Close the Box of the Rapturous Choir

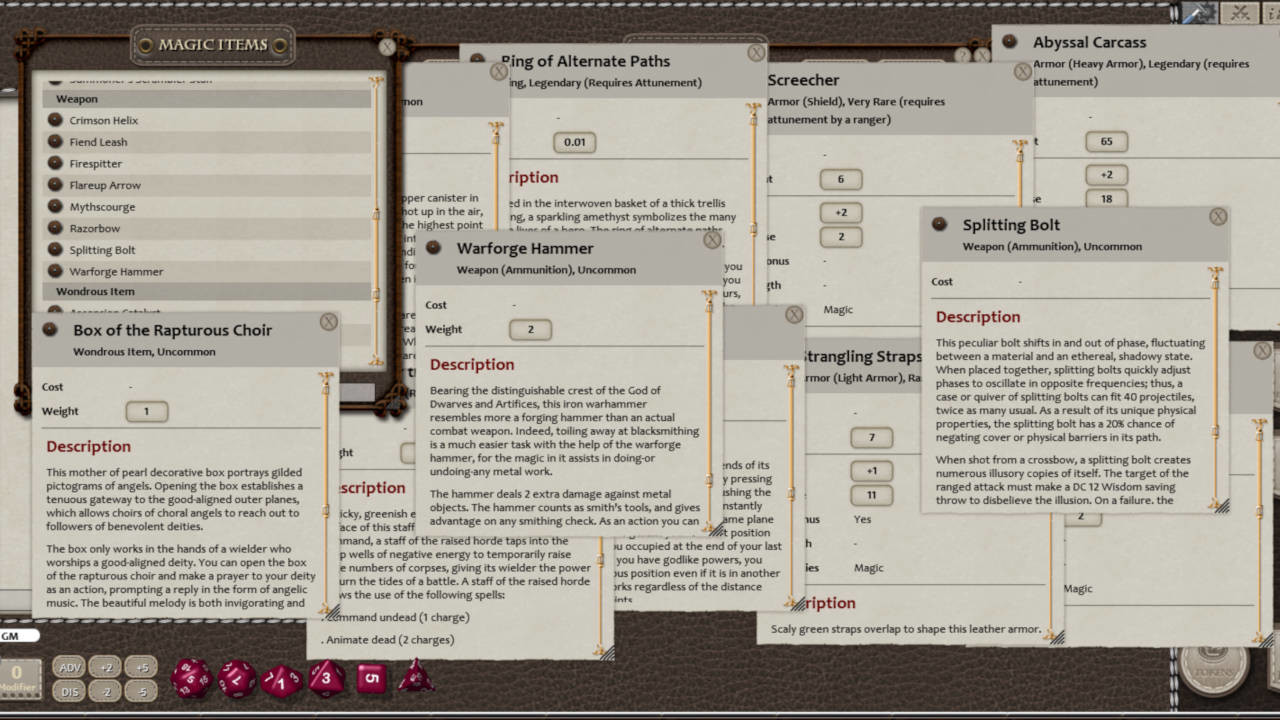[328, 322]
